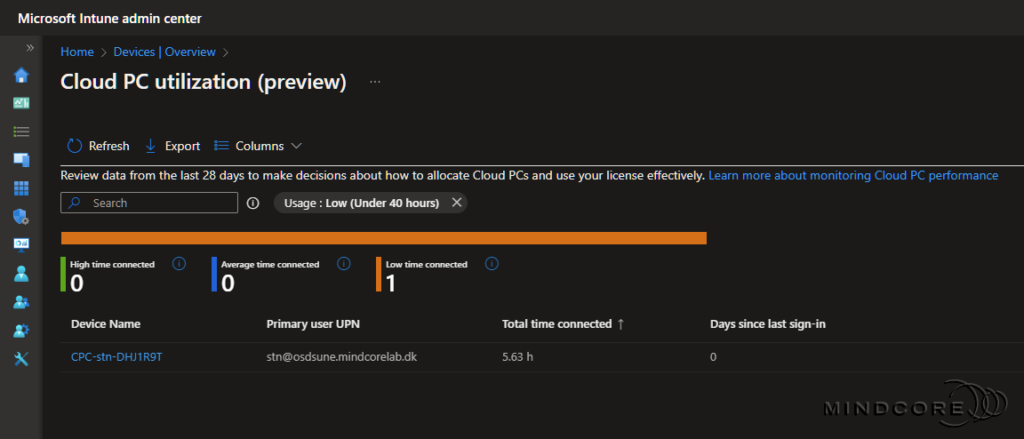Open the Columns dropdown
Screen dimensions: 1024x439
click(x=258, y=146)
